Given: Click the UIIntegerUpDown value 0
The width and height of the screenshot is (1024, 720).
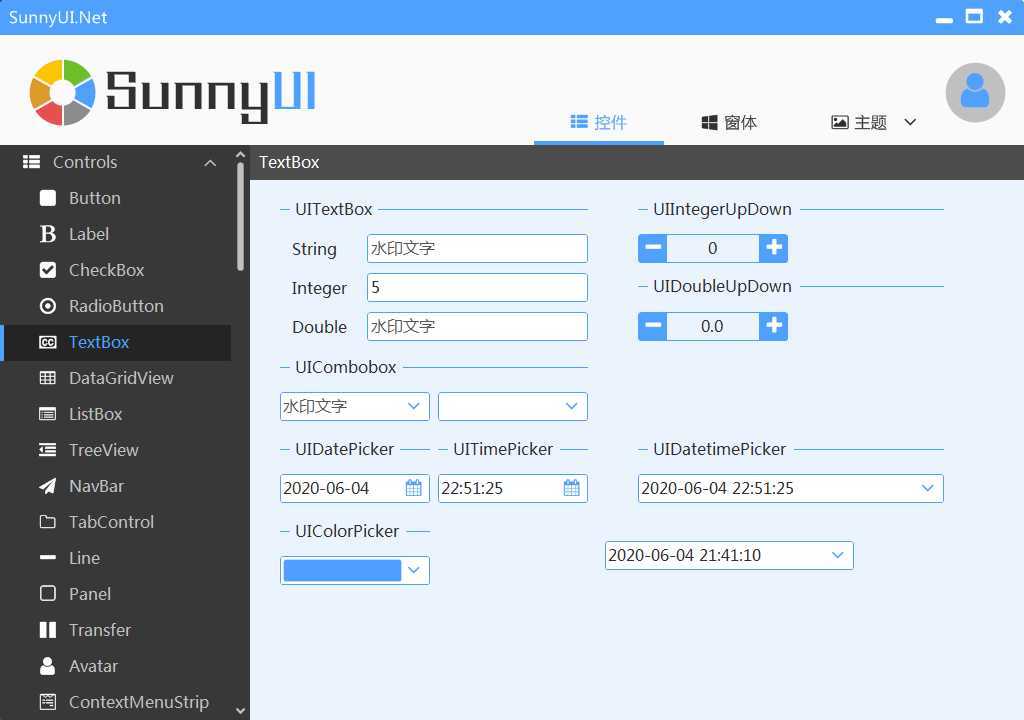Looking at the screenshot, I should (713, 248).
